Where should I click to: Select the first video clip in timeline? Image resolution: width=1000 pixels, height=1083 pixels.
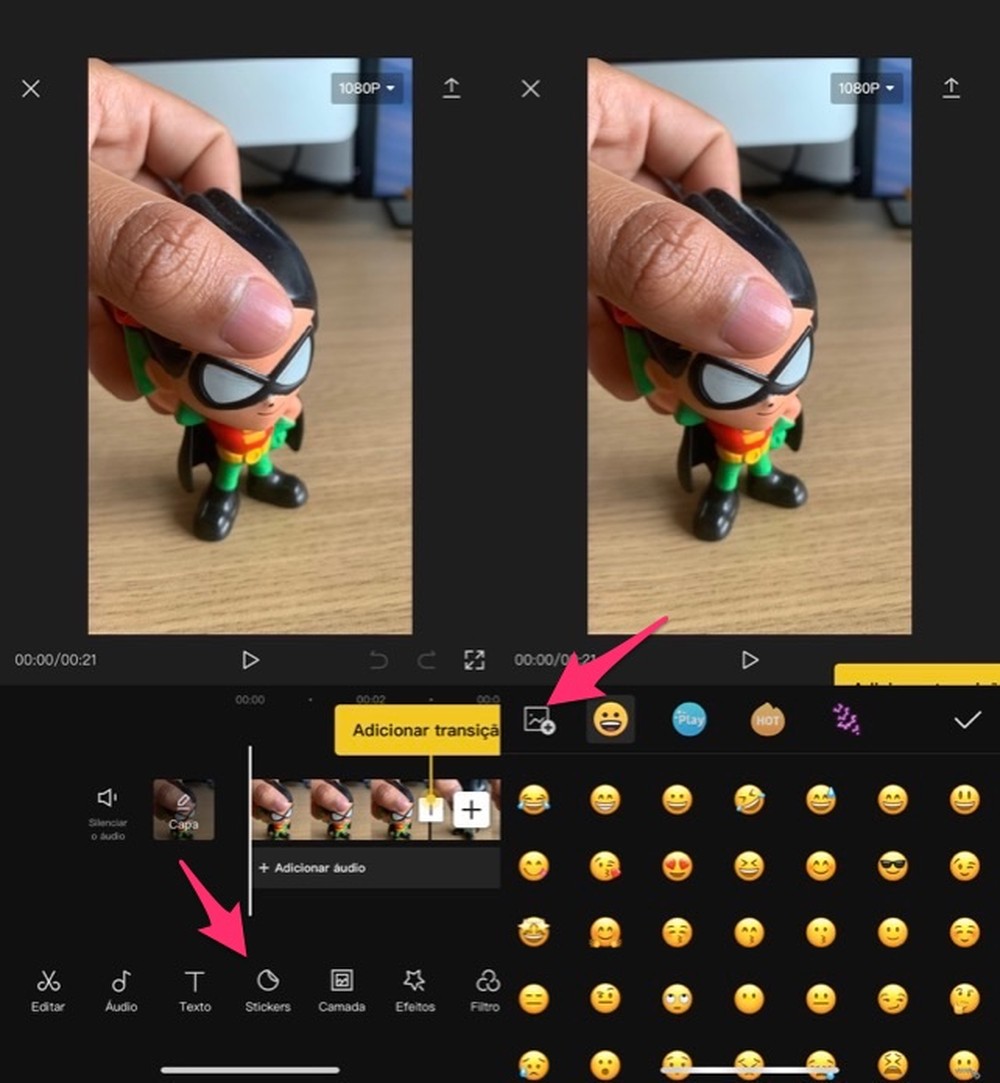[340, 809]
